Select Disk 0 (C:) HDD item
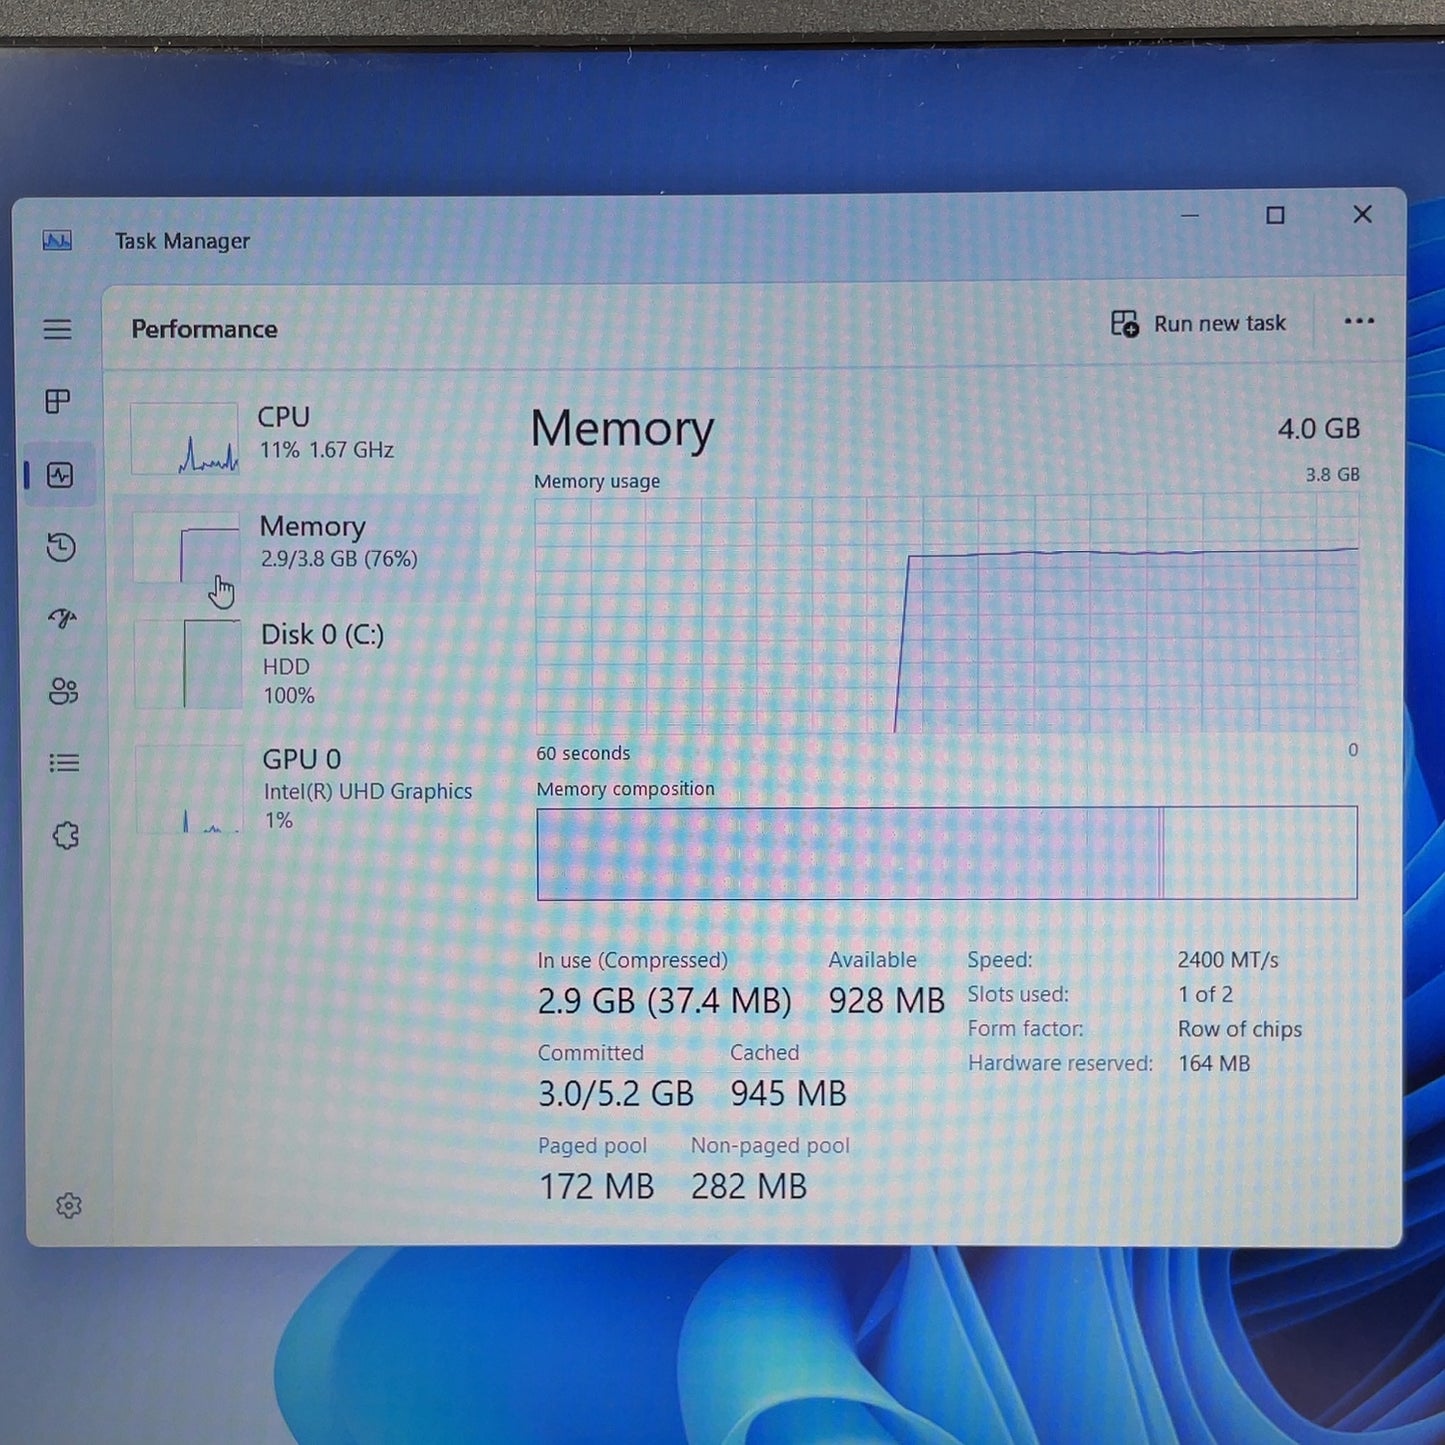Image resolution: width=1445 pixels, height=1445 pixels. (x=300, y=664)
